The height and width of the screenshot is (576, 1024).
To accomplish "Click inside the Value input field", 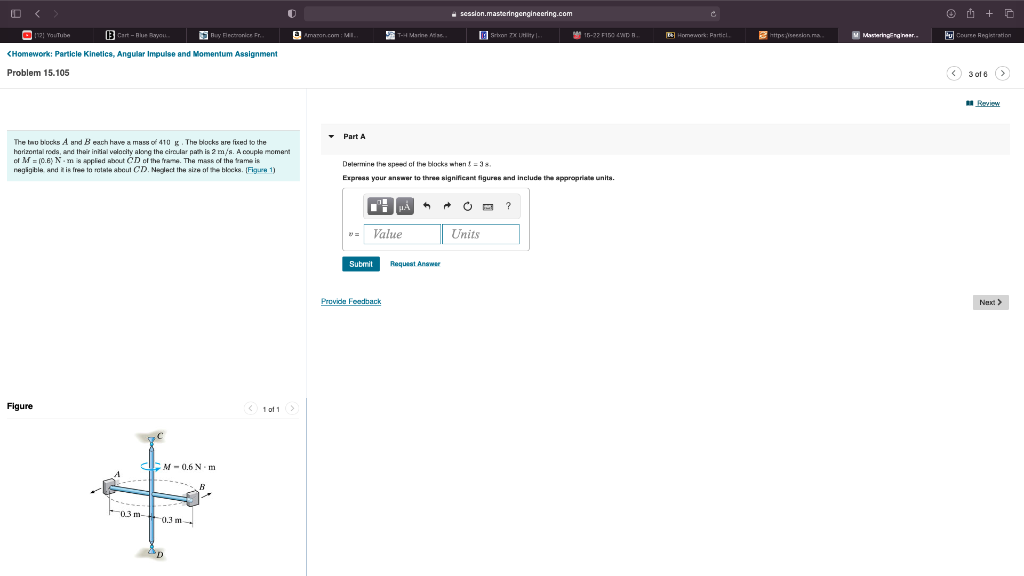I will coord(400,234).
